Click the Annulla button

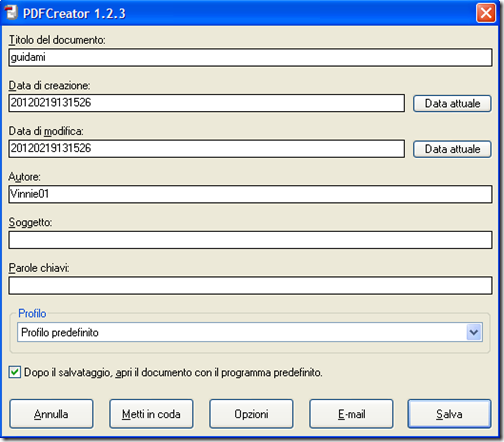(x=51, y=414)
